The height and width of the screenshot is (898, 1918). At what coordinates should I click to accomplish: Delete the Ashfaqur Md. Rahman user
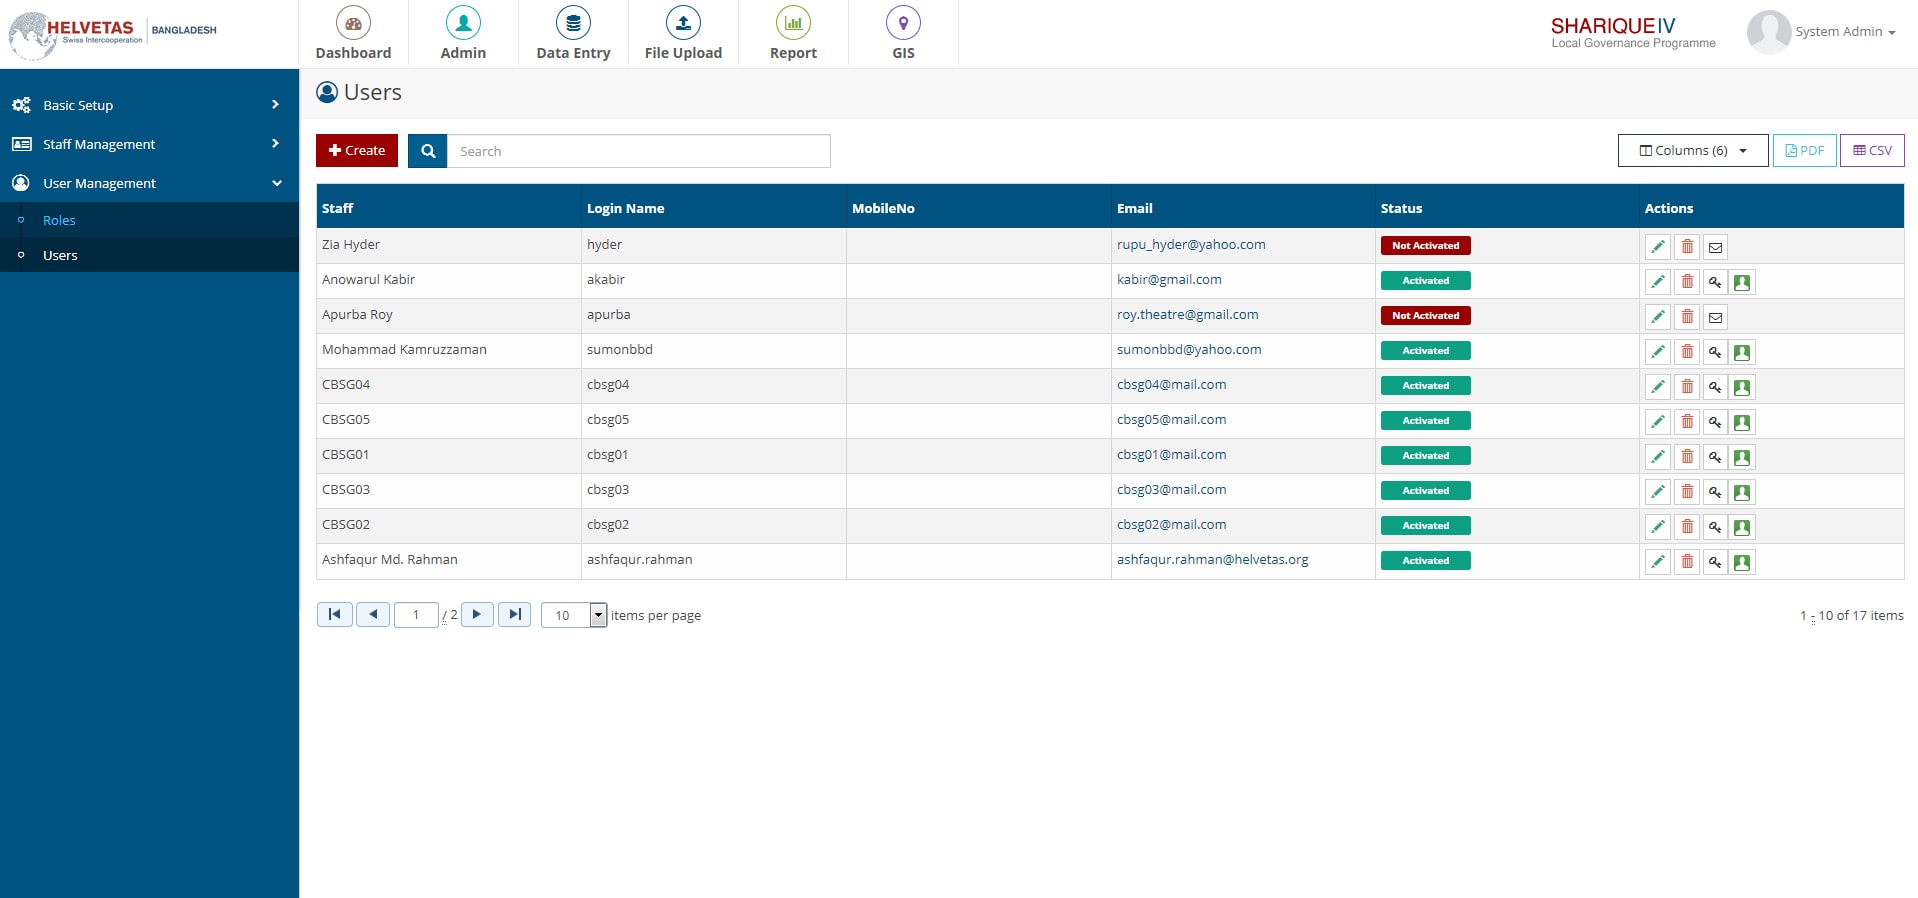tap(1687, 562)
